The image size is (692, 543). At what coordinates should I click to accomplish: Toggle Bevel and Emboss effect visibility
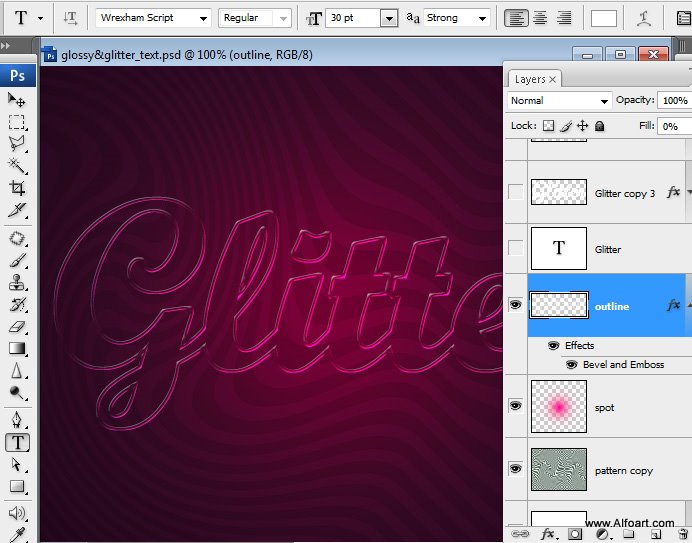[573, 365]
